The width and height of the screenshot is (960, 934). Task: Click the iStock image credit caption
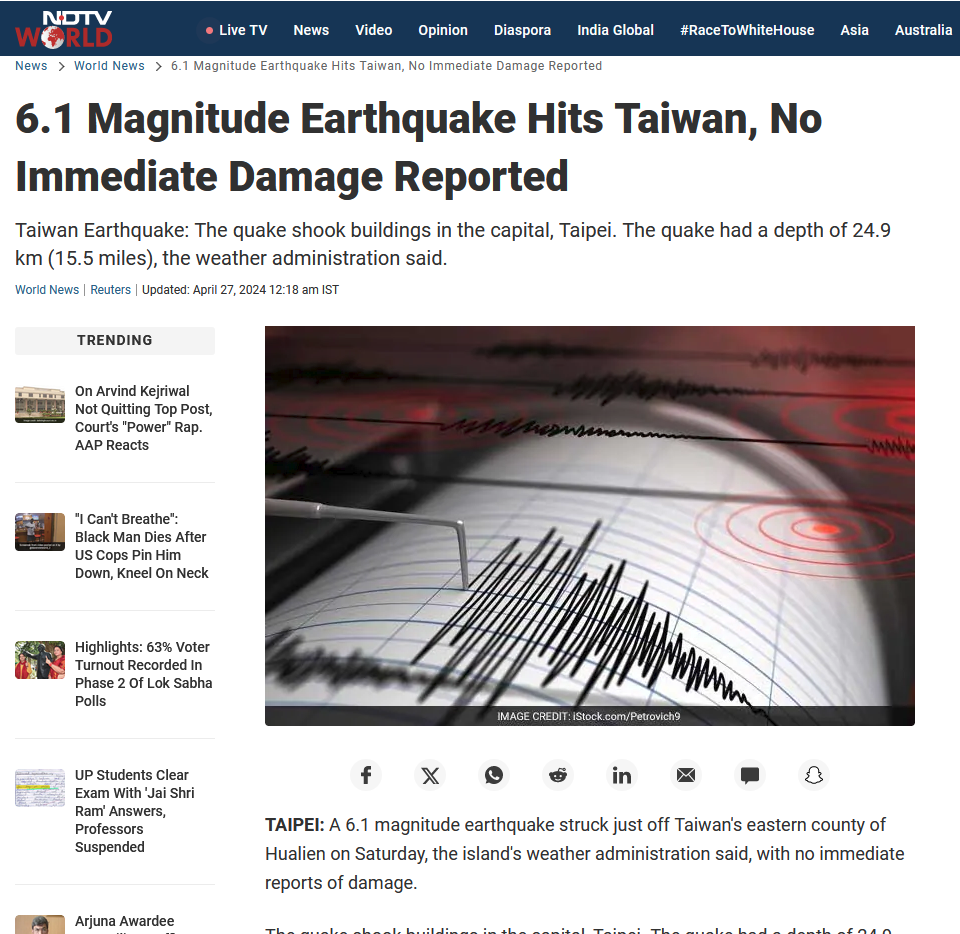[x=589, y=716]
